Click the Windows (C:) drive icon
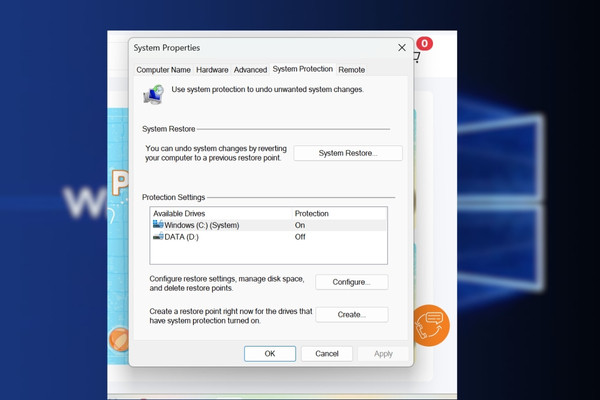 point(158,224)
